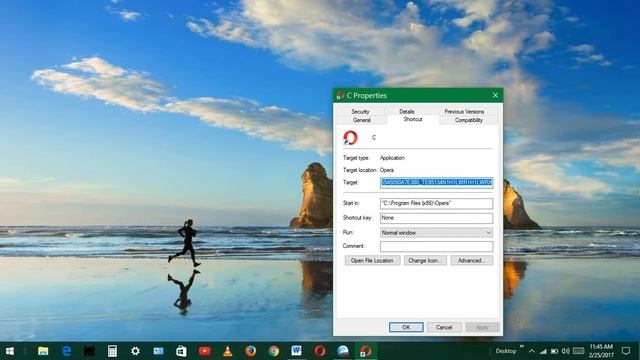Screen dimensions: 640x360
Task: Click the Advanced button
Action: coord(472,260)
